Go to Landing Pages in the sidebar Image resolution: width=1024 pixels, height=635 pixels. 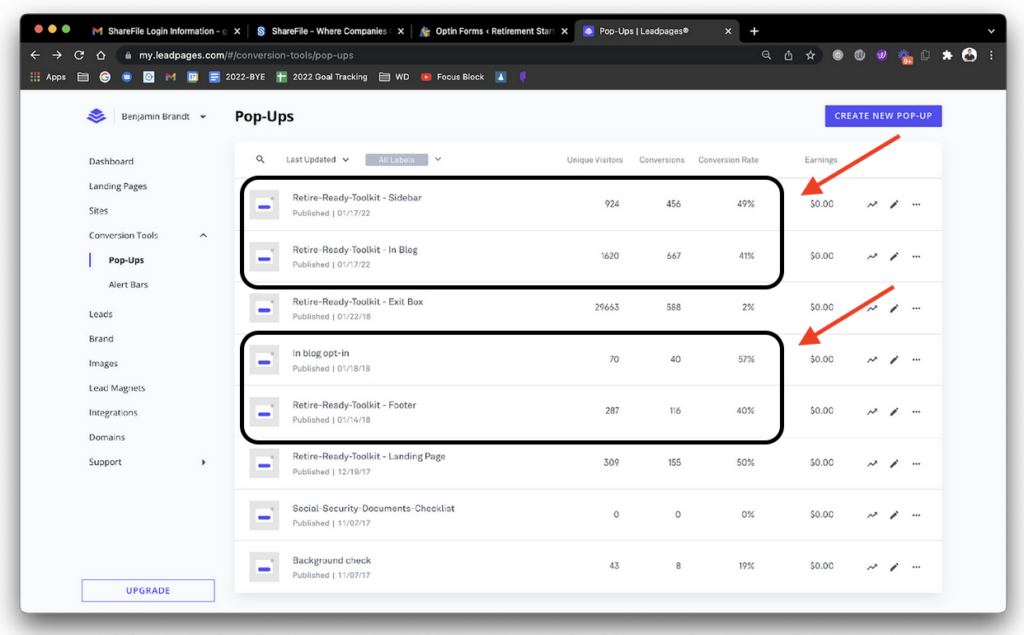[118, 186]
